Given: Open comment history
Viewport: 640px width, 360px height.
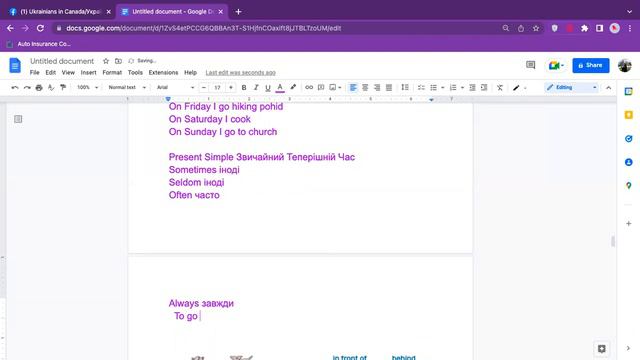Looking at the screenshot, I should point(530,65).
